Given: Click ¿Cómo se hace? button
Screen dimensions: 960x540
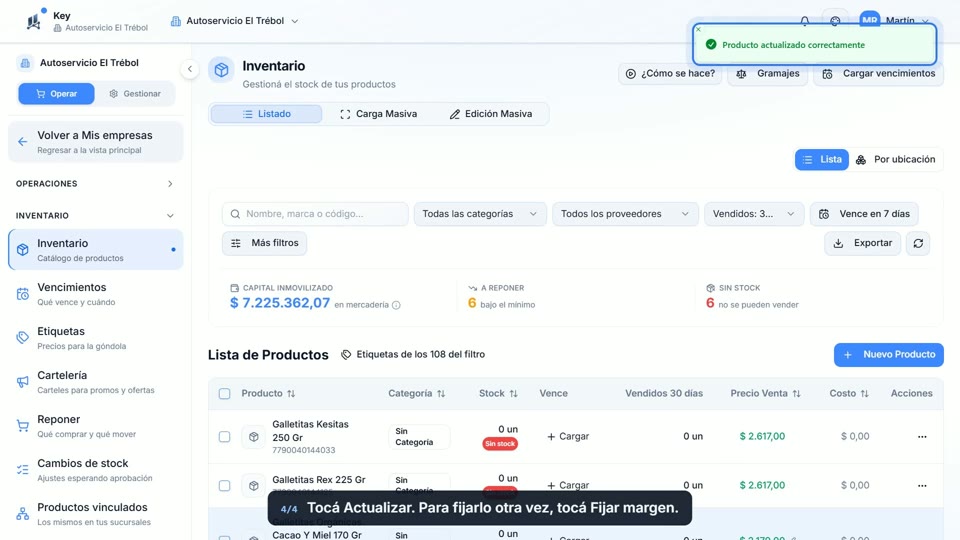Looking at the screenshot, I should click(x=670, y=73).
